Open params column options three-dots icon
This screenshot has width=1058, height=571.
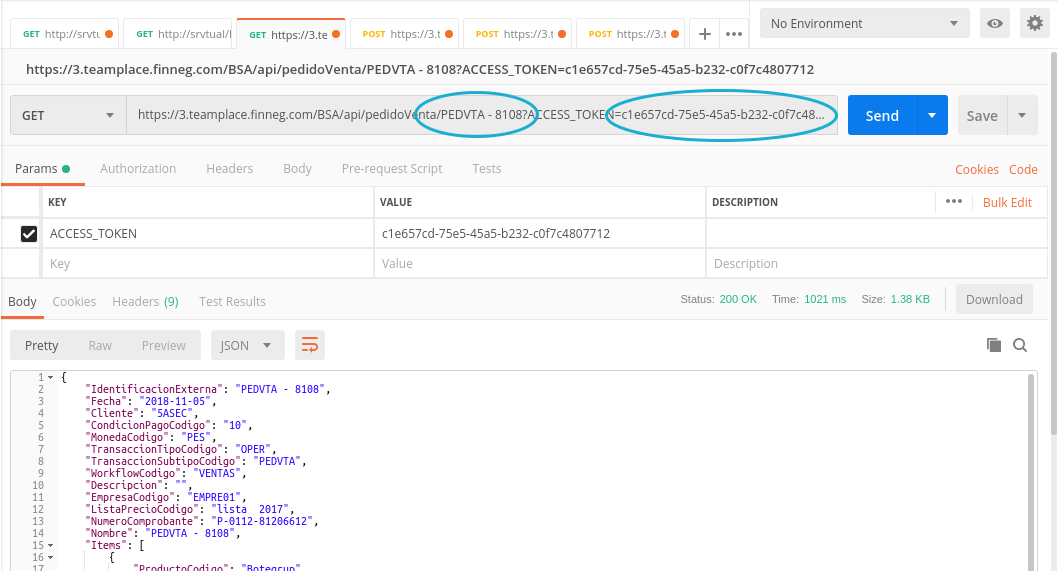coord(953,202)
